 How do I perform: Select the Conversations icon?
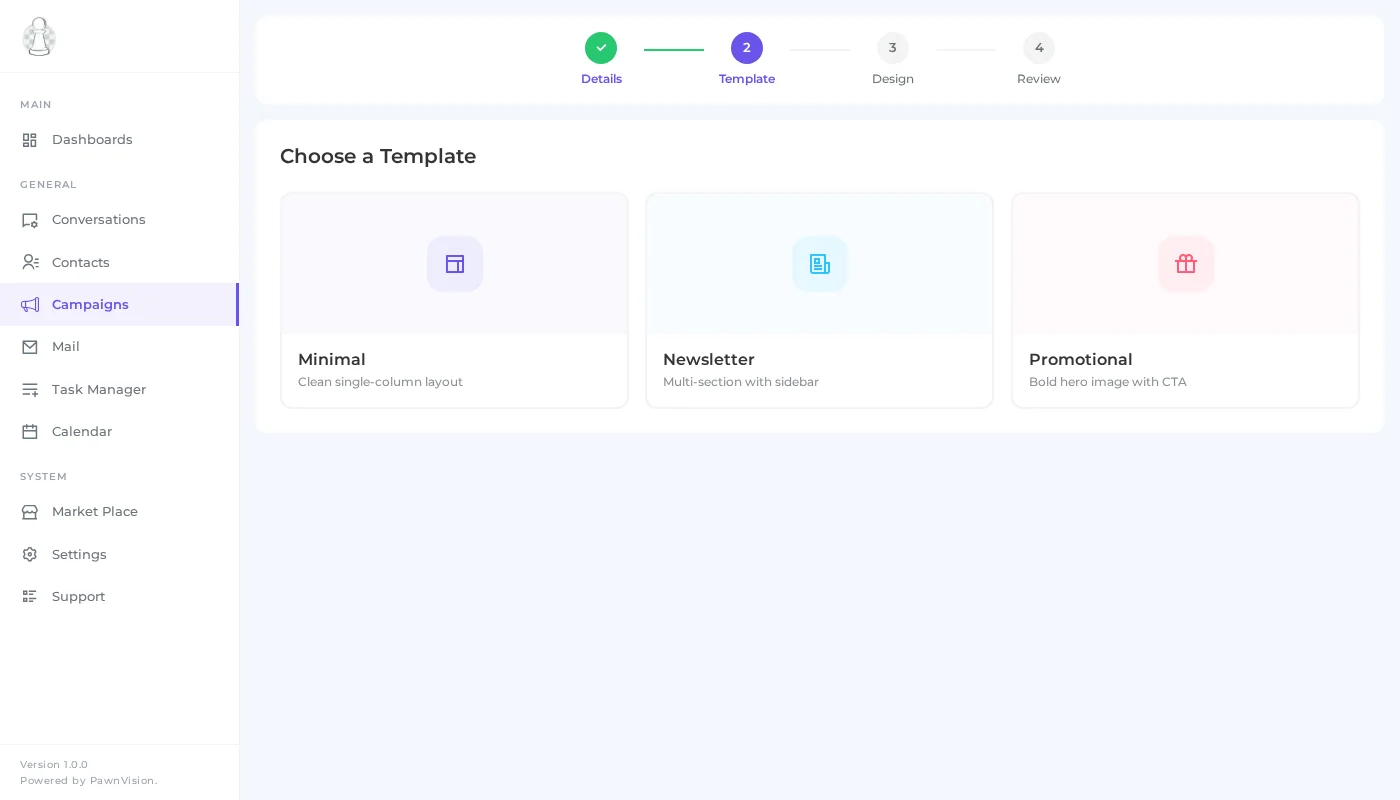click(x=30, y=220)
